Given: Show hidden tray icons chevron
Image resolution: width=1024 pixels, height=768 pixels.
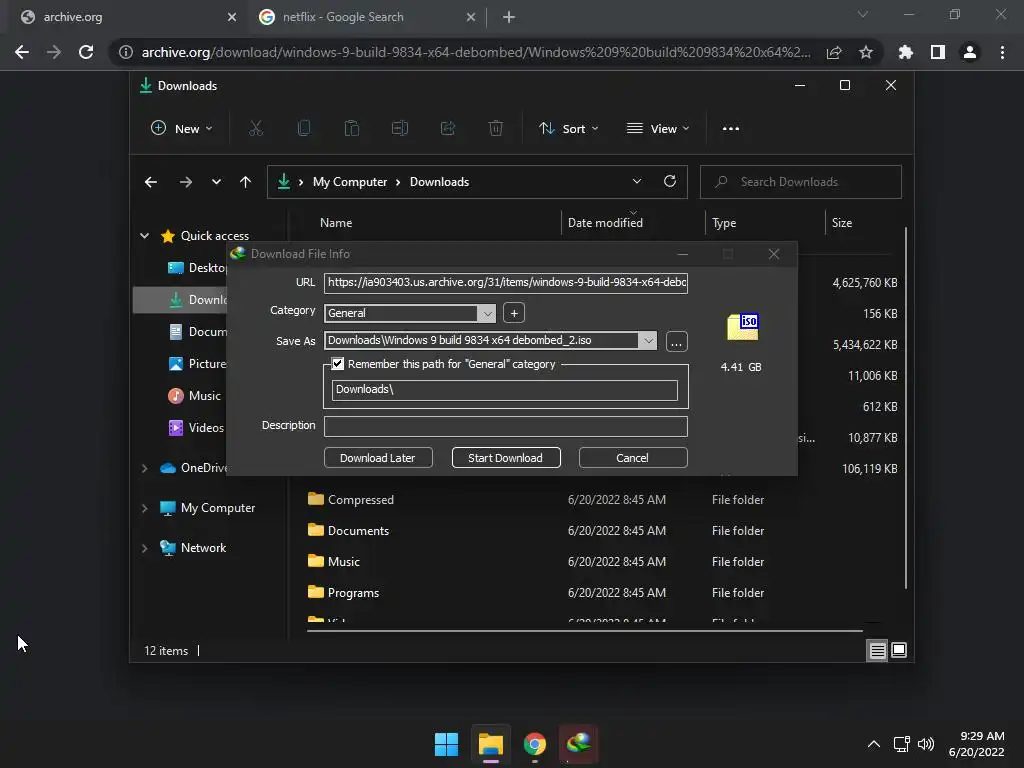Looking at the screenshot, I should click(874, 744).
